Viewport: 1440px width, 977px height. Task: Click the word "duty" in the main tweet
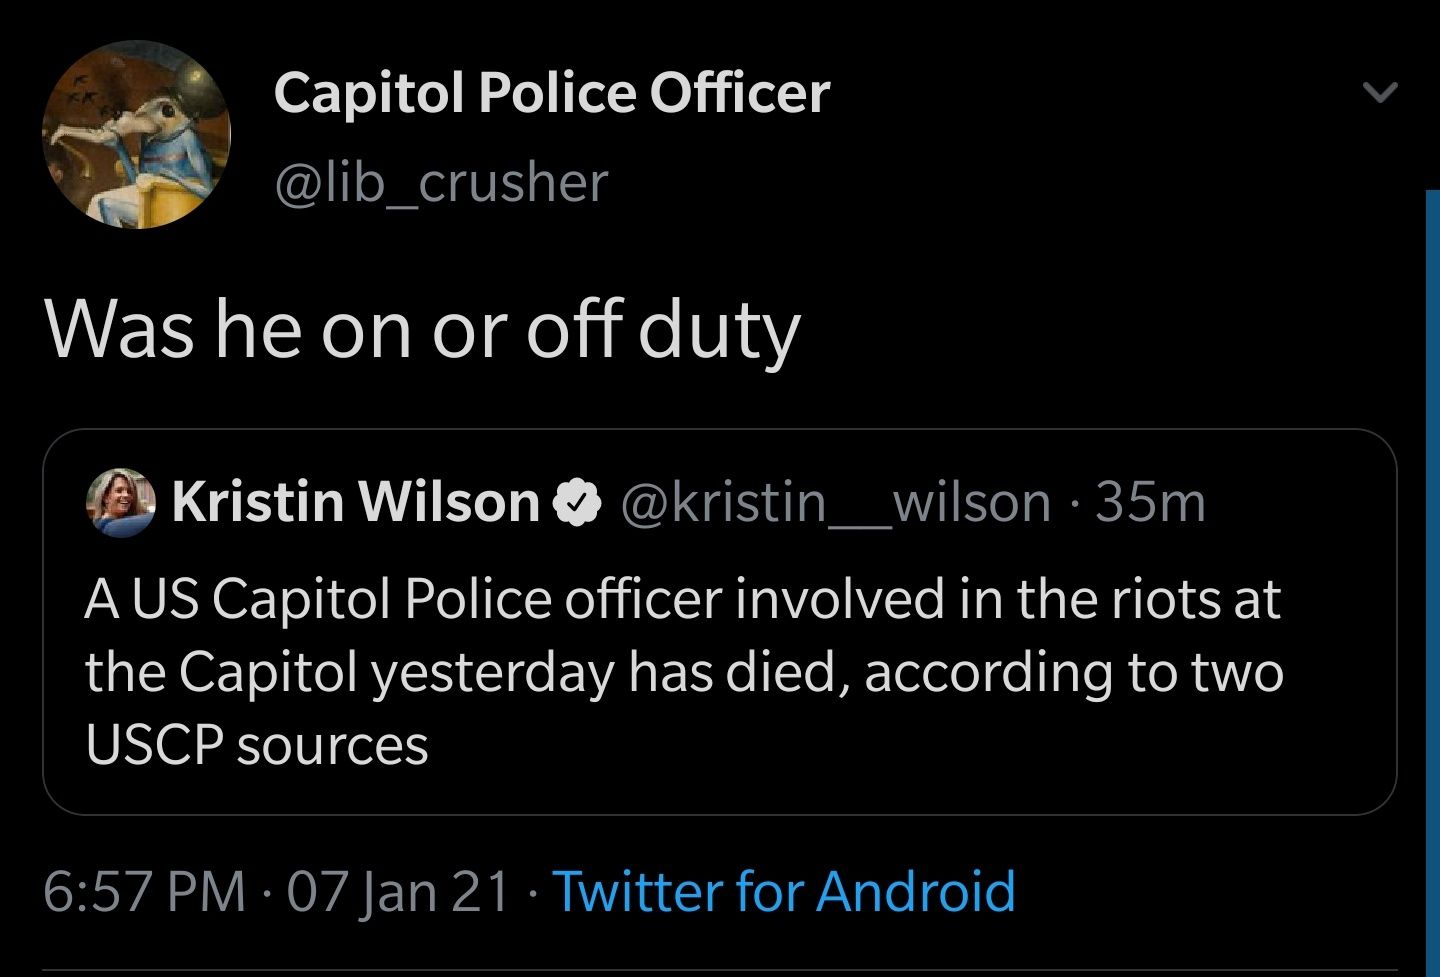(x=720, y=330)
